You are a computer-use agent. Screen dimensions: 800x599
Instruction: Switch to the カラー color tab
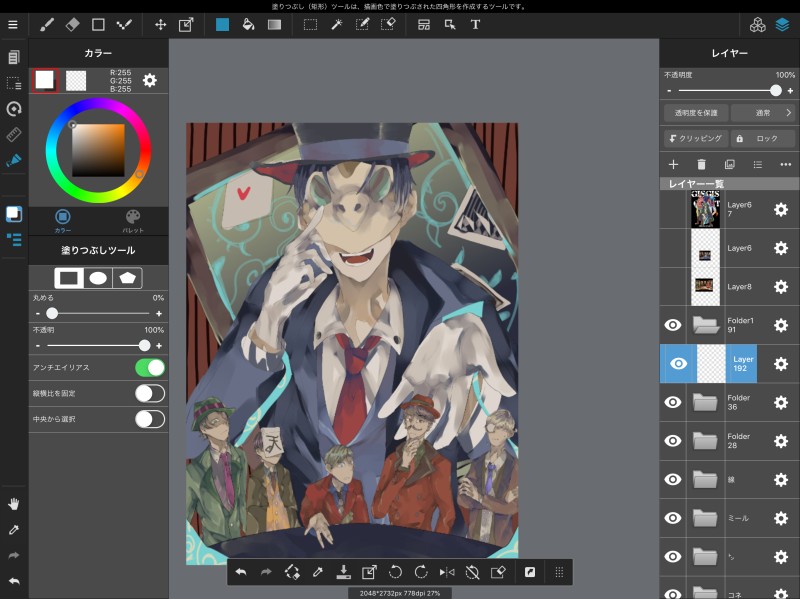(63, 221)
